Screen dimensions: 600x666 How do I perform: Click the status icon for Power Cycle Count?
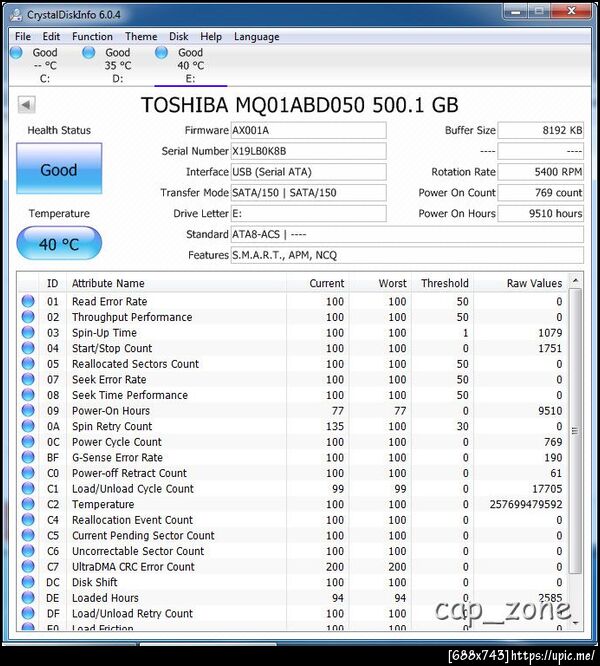pyautogui.click(x=28, y=442)
